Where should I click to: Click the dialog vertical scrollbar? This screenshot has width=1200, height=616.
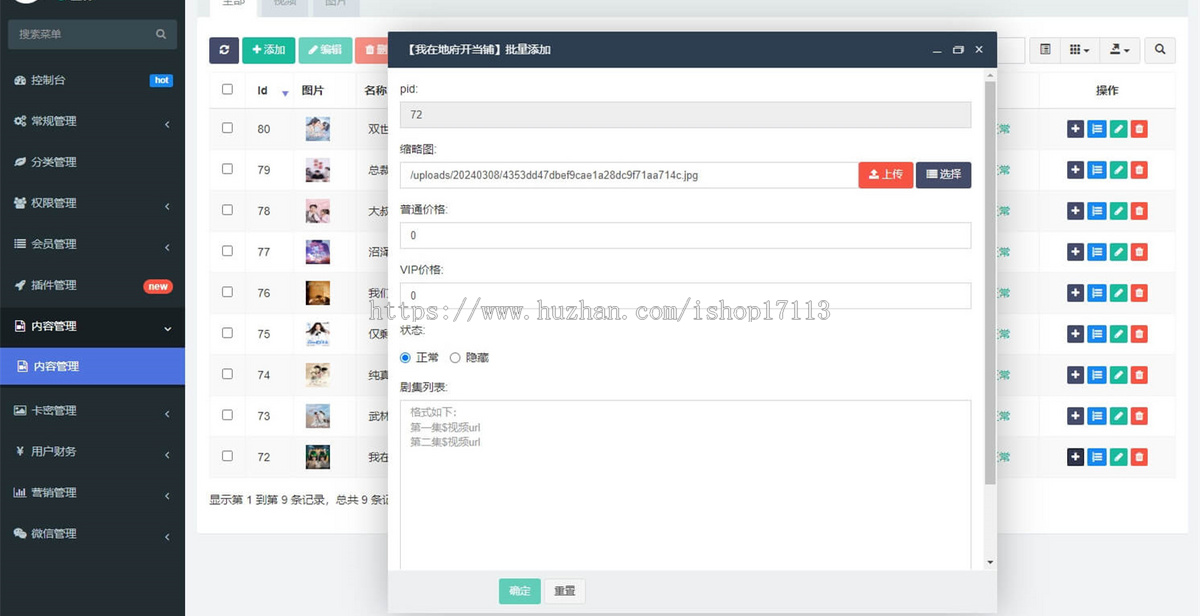point(990,283)
